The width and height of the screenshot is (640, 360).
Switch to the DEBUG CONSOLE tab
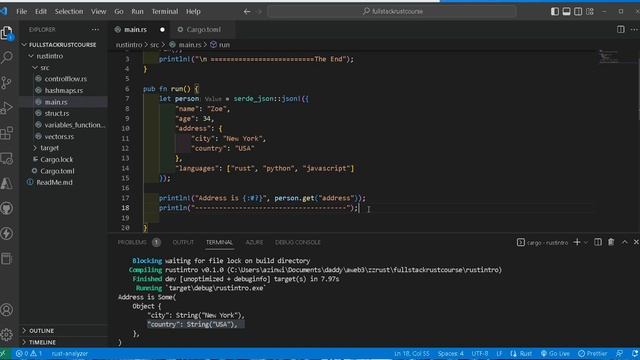click(x=298, y=242)
